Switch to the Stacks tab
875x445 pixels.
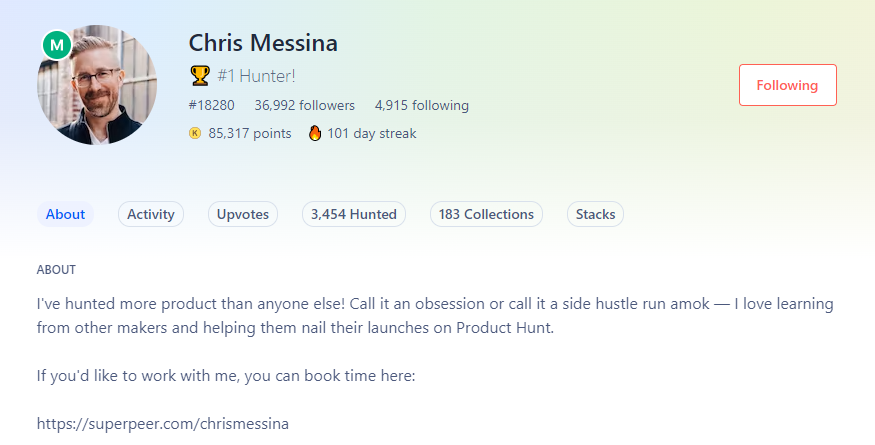coord(595,214)
